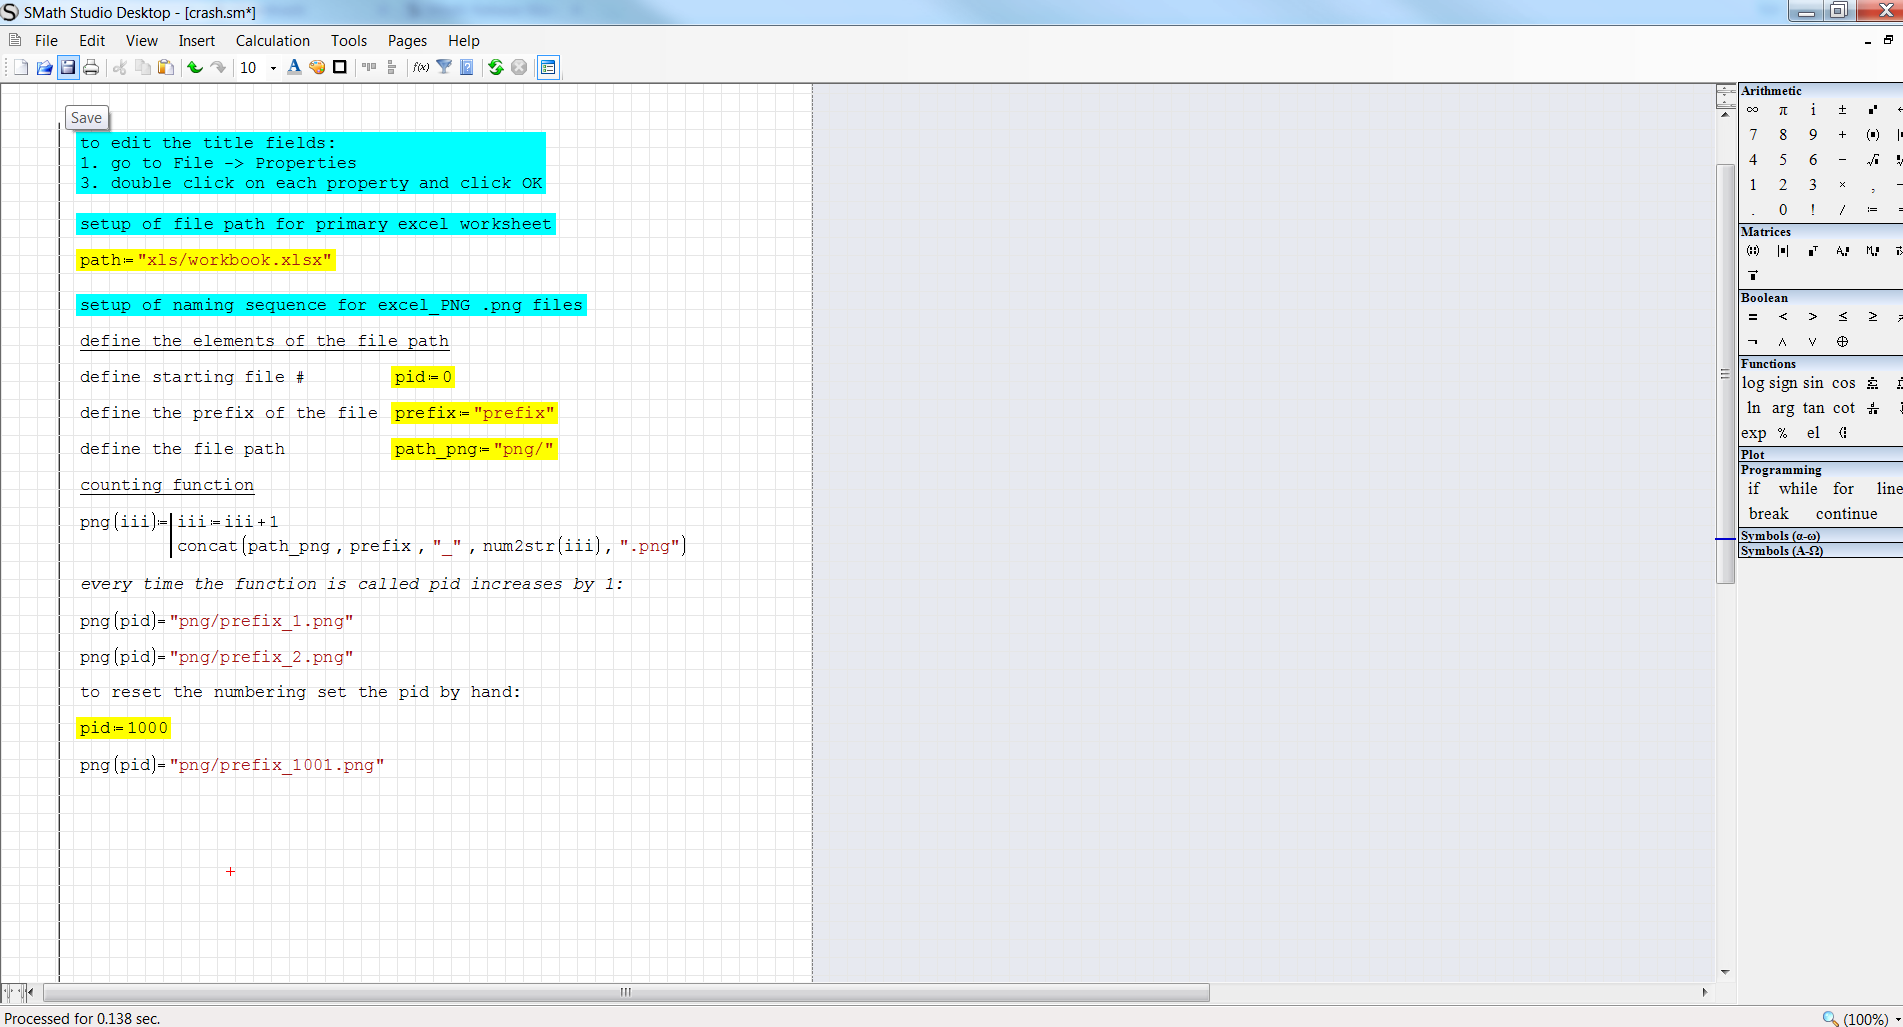Click the Print toolbar icon
1903x1027 pixels.
(x=91, y=67)
